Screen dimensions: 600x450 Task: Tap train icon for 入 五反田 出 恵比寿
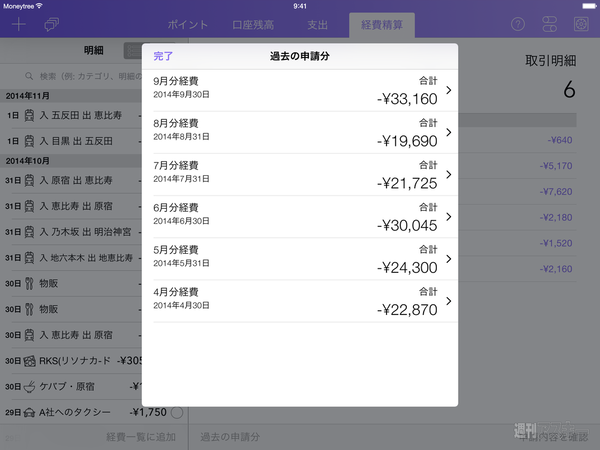pyautogui.click(x=29, y=115)
